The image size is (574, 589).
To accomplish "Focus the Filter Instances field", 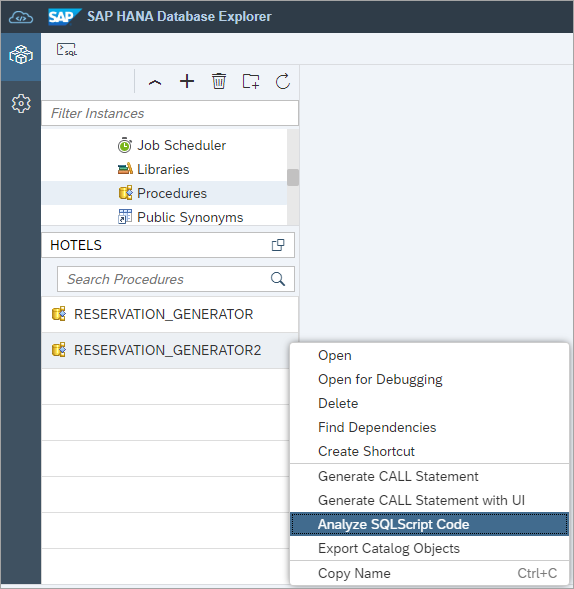I will [x=170, y=113].
